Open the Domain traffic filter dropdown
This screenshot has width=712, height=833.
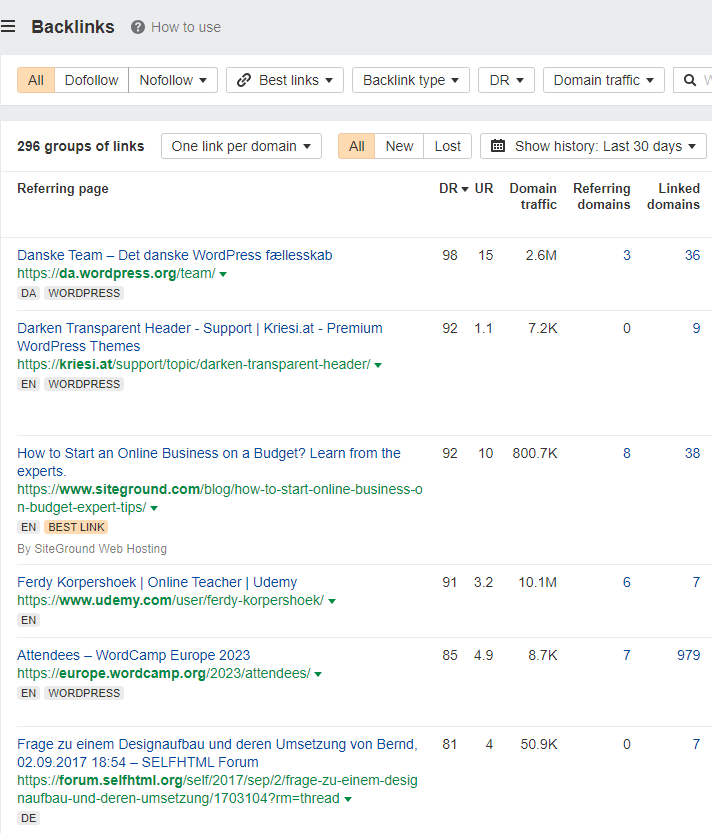[x=603, y=79]
